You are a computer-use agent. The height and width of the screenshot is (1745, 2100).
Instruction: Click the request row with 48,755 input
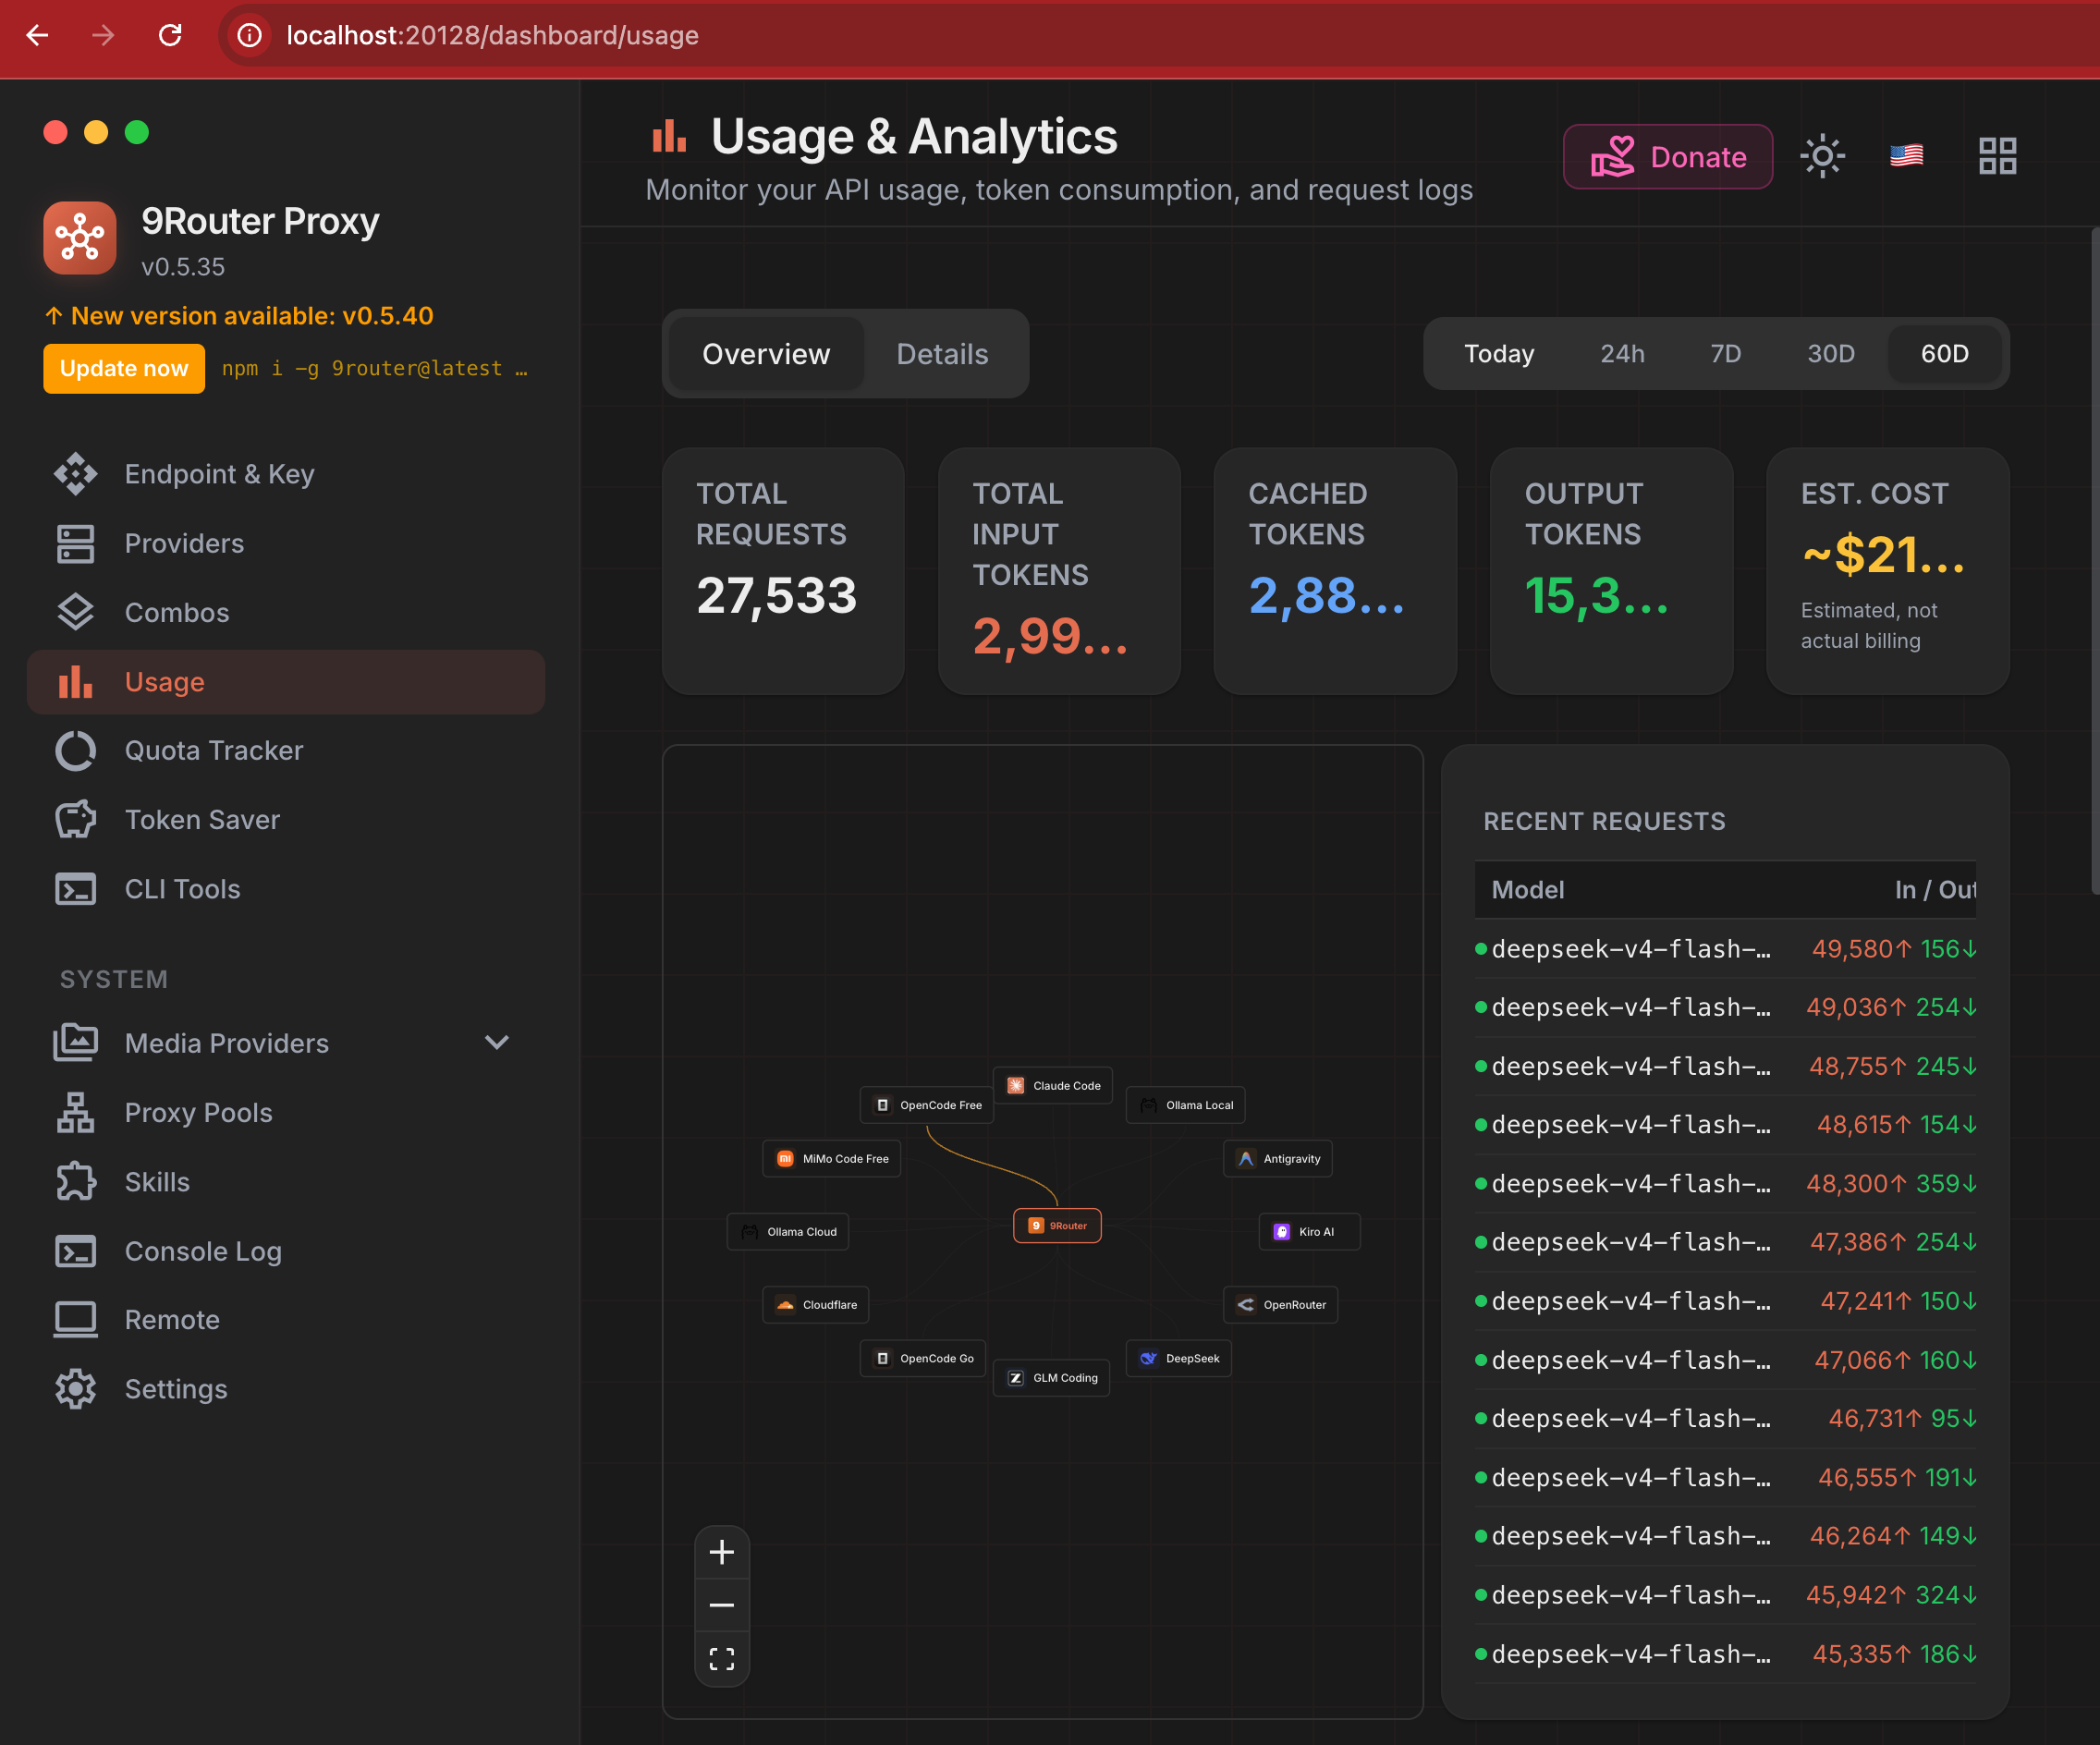tap(1726, 1066)
